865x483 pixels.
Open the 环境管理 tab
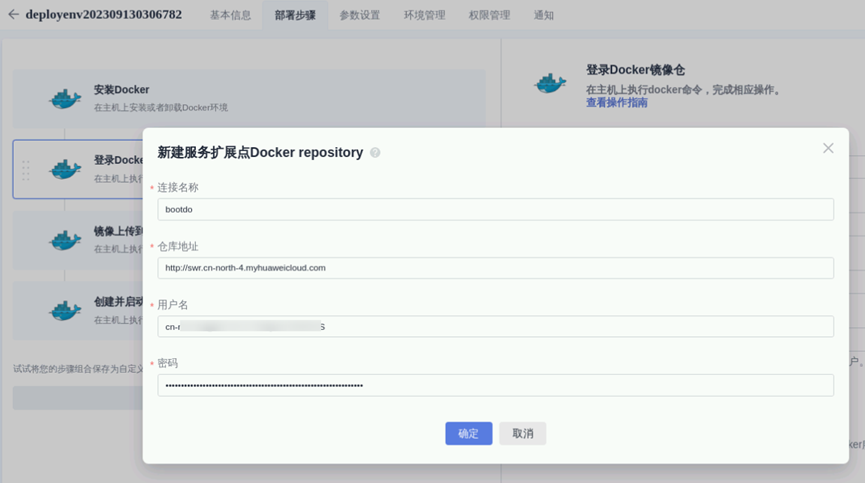424,15
